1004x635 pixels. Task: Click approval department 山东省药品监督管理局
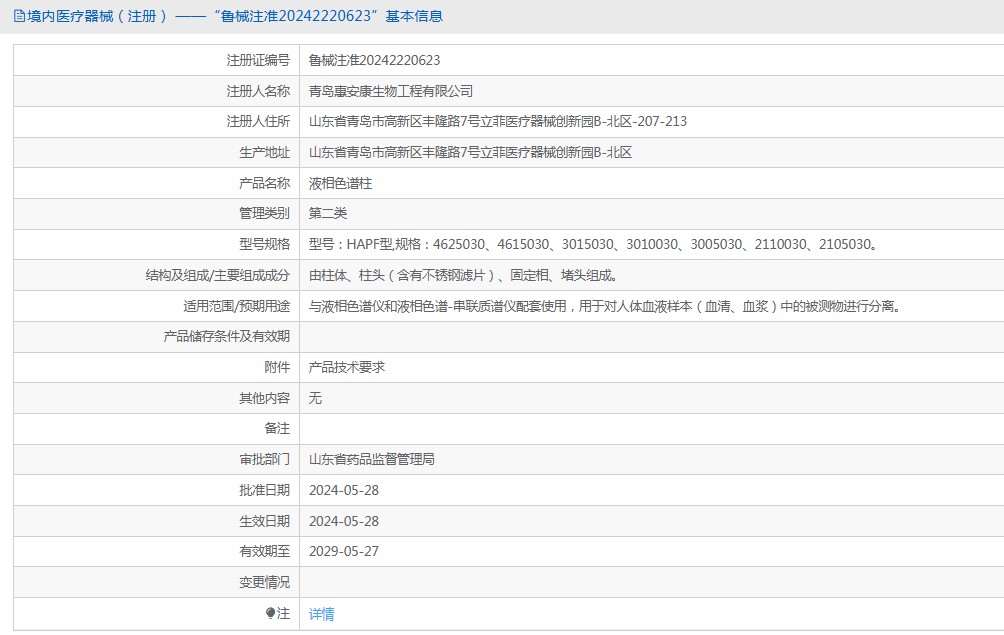pyautogui.click(x=371, y=460)
